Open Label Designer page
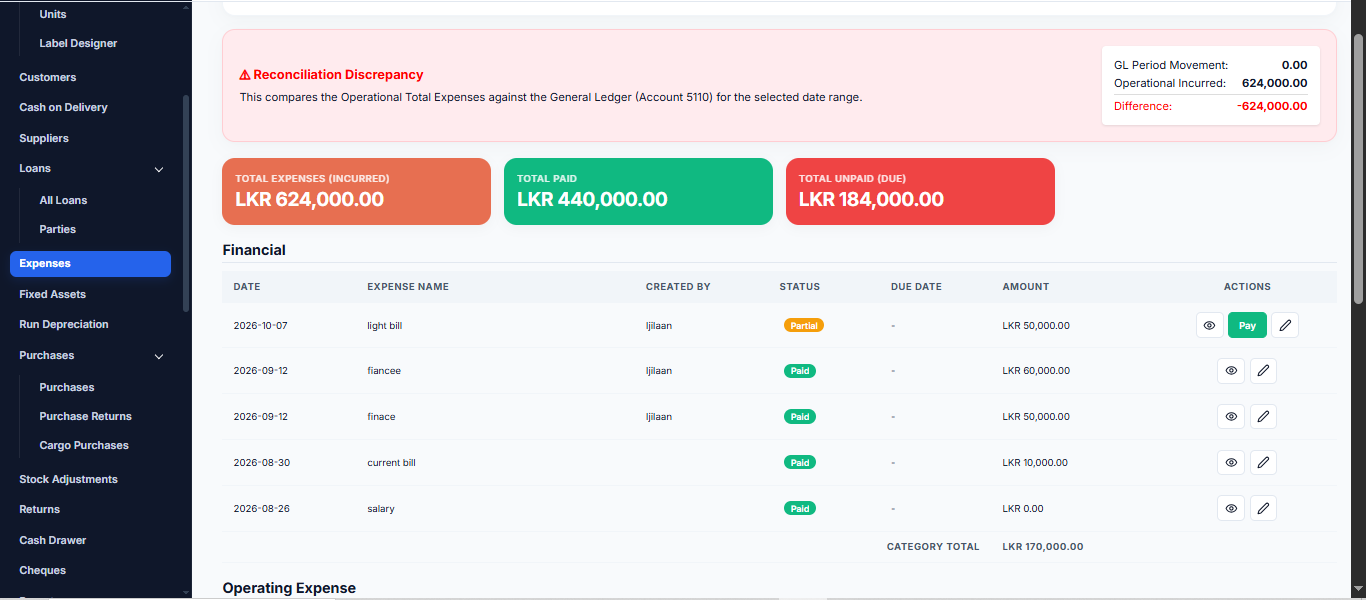Image resolution: width=1366 pixels, height=600 pixels. coord(78,44)
